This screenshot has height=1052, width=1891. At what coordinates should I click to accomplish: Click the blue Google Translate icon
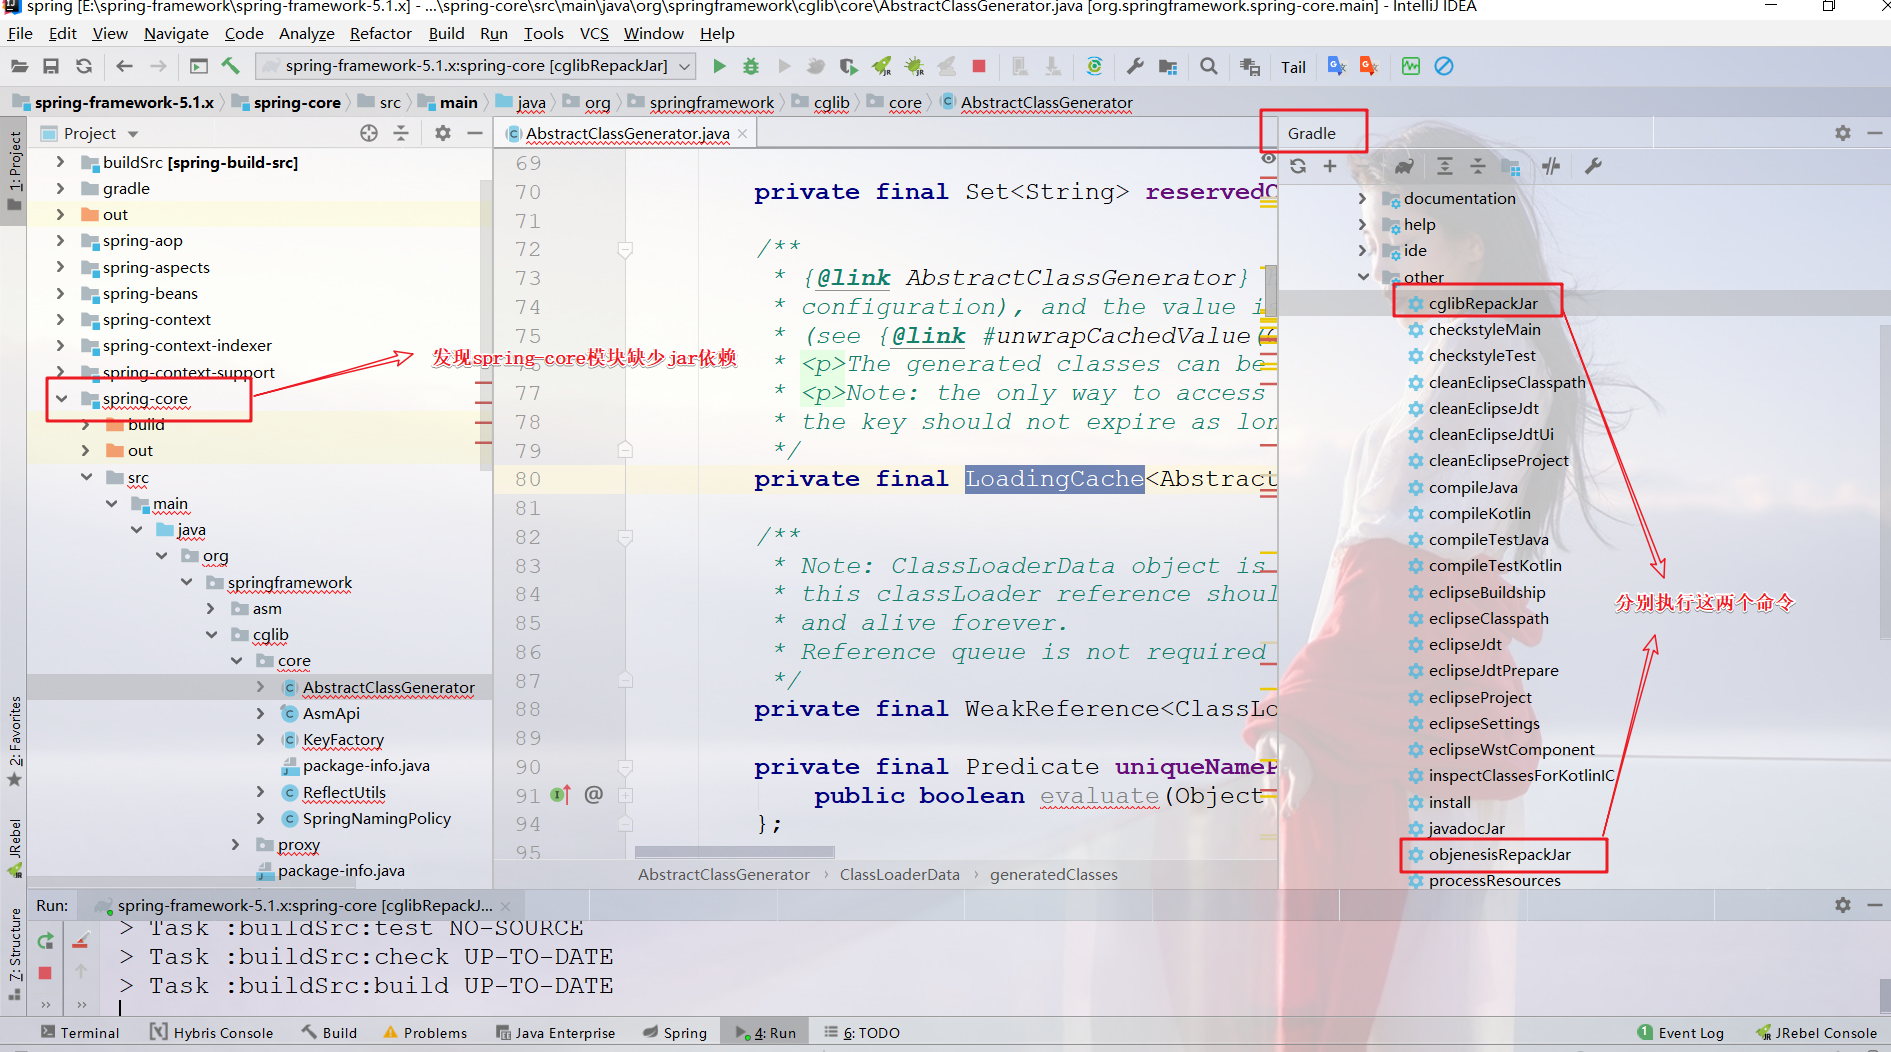click(x=1336, y=66)
